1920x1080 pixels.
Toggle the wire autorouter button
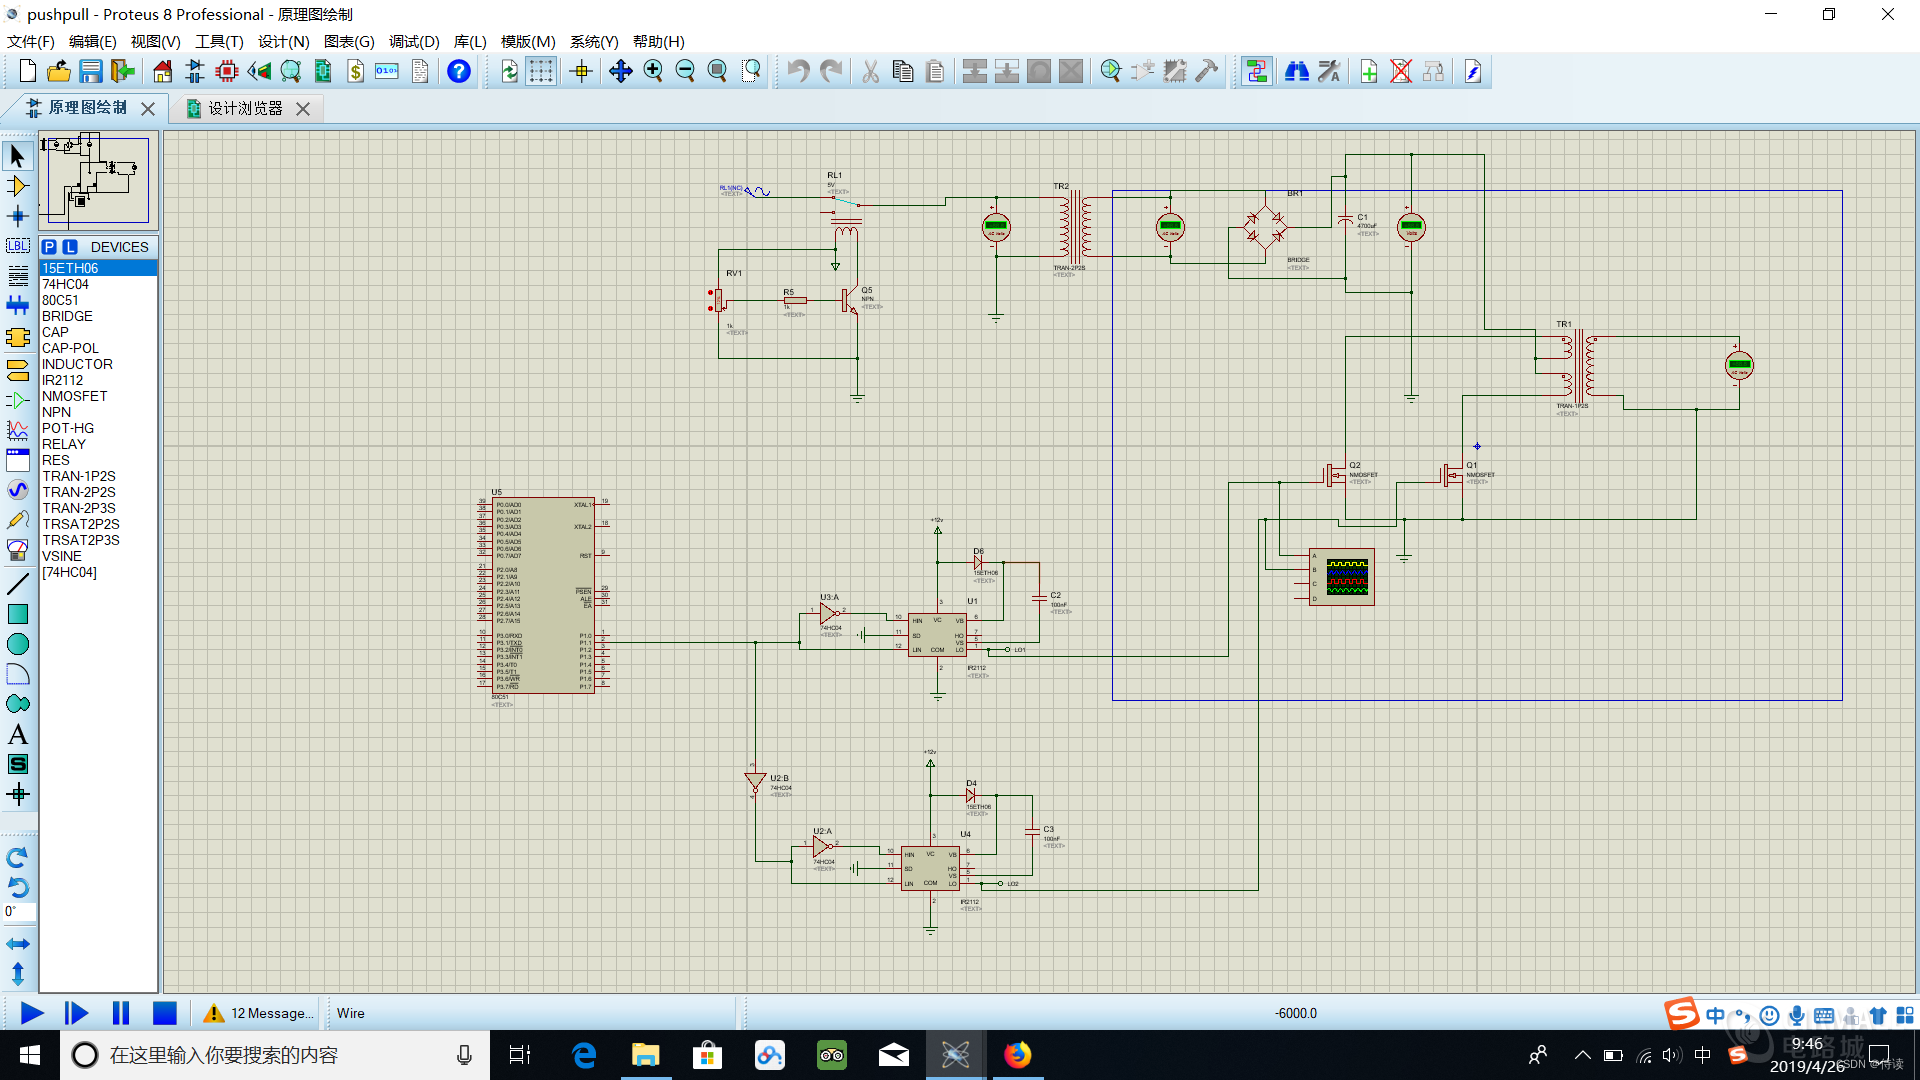1257,71
